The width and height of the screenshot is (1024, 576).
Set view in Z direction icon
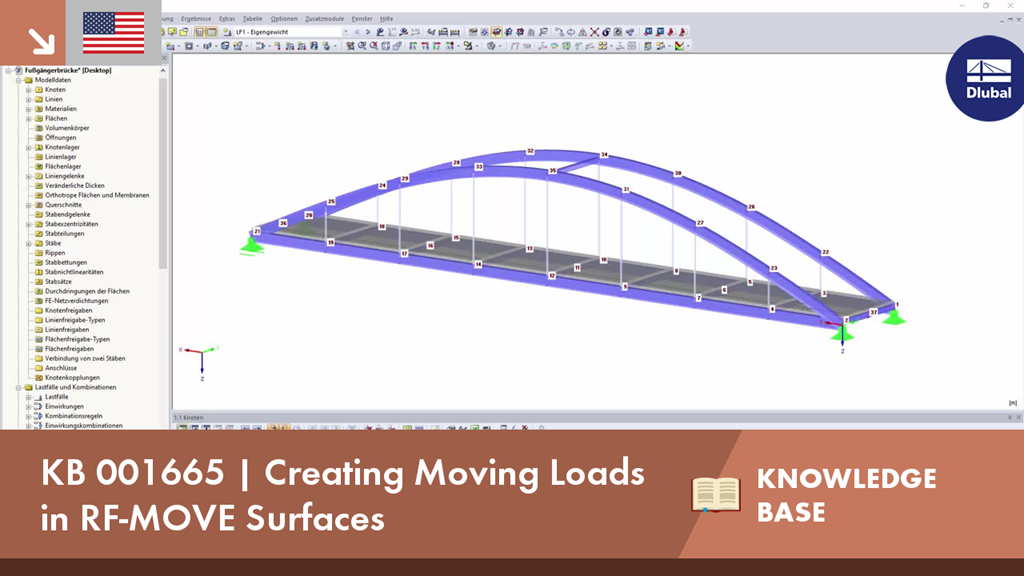[437, 46]
